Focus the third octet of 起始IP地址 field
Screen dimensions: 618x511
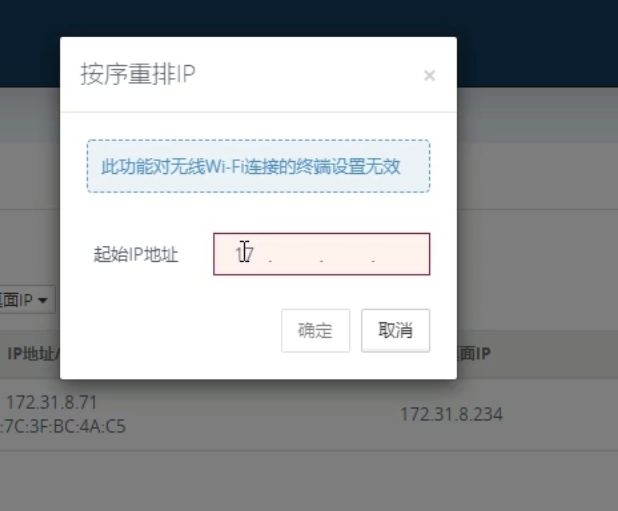coord(347,254)
